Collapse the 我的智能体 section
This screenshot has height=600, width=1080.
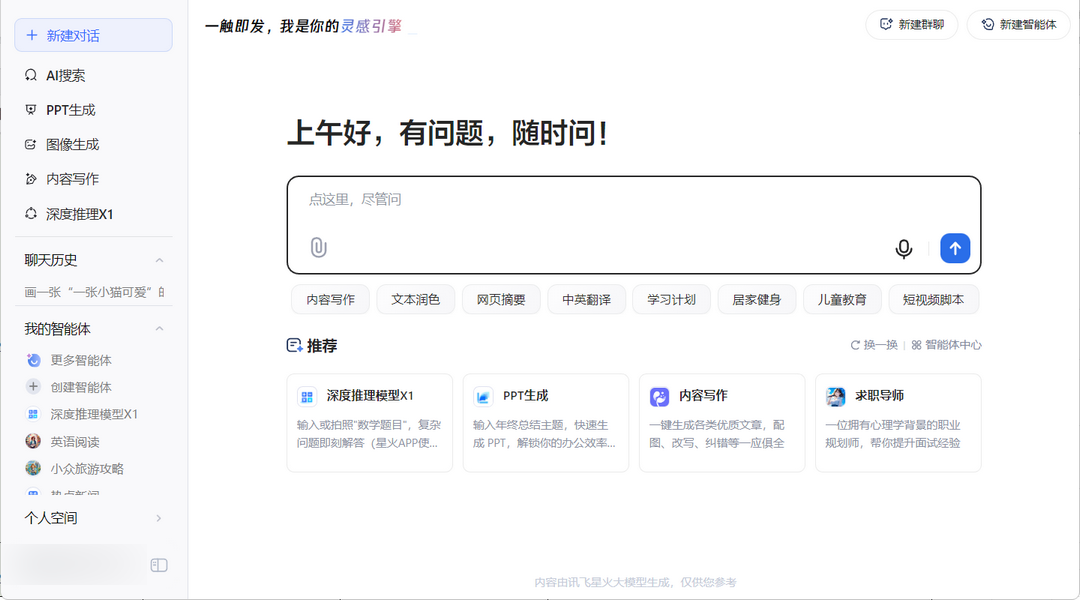click(x=159, y=329)
